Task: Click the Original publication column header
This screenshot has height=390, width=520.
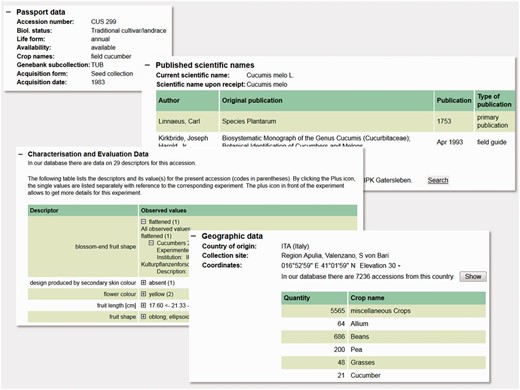Action: [327, 101]
